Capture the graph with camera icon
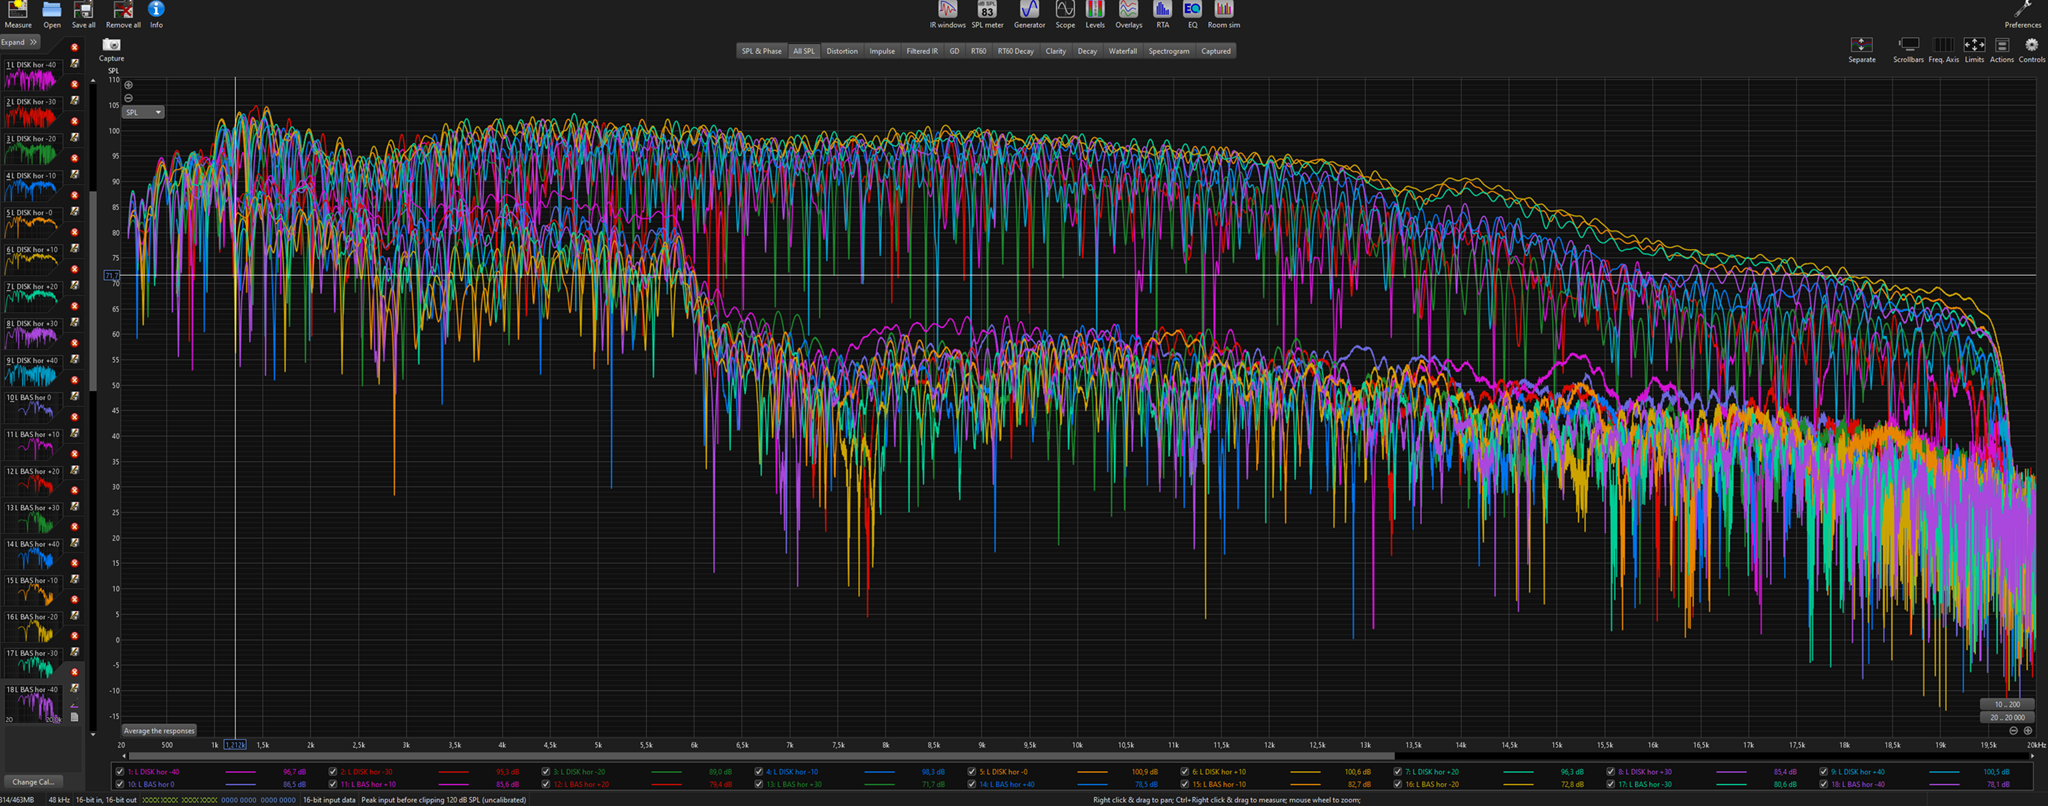2048x806 pixels. coord(111,46)
